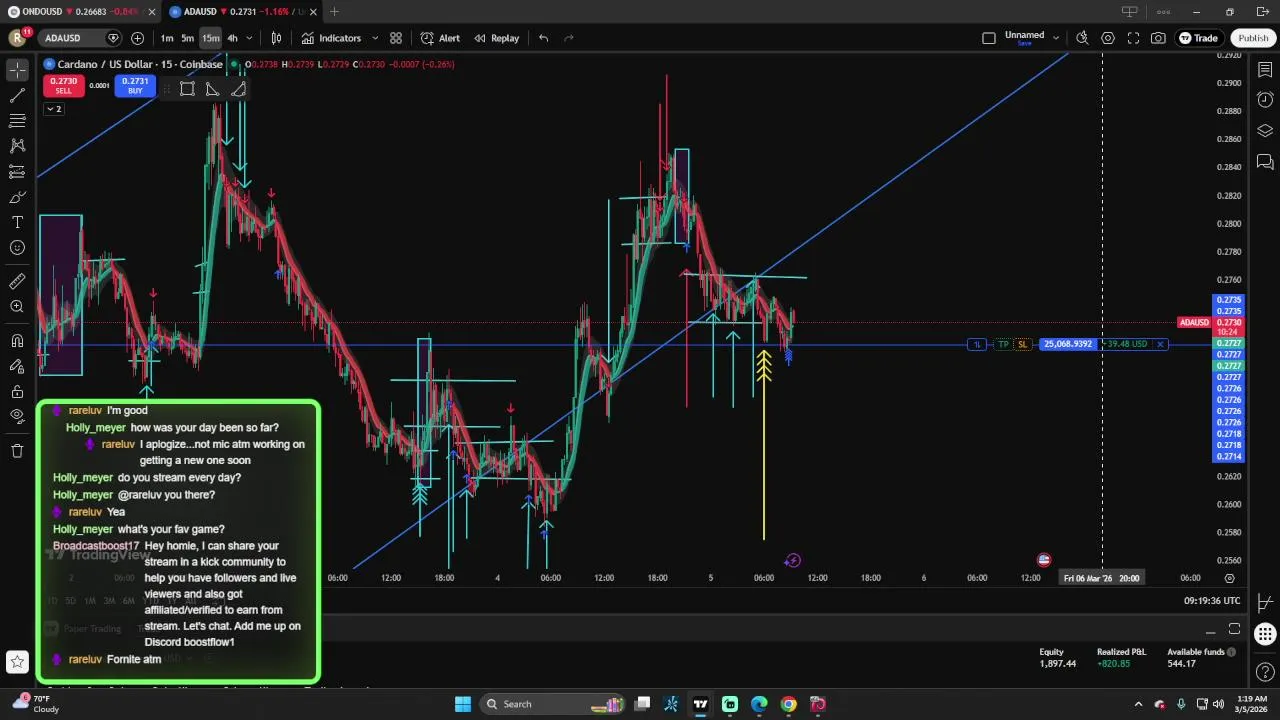The width and height of the screenshot is (1280, 720).
Task: Open the Fibonacci retracement tools
Action: (17, 121)
